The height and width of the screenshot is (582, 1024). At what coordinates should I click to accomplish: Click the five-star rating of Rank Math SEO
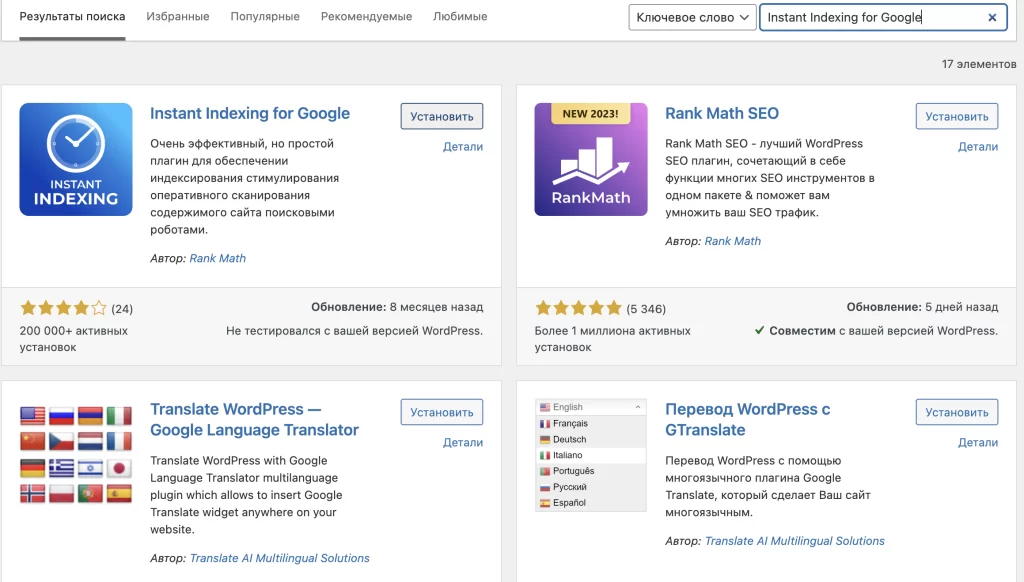[x=578, y=308]
